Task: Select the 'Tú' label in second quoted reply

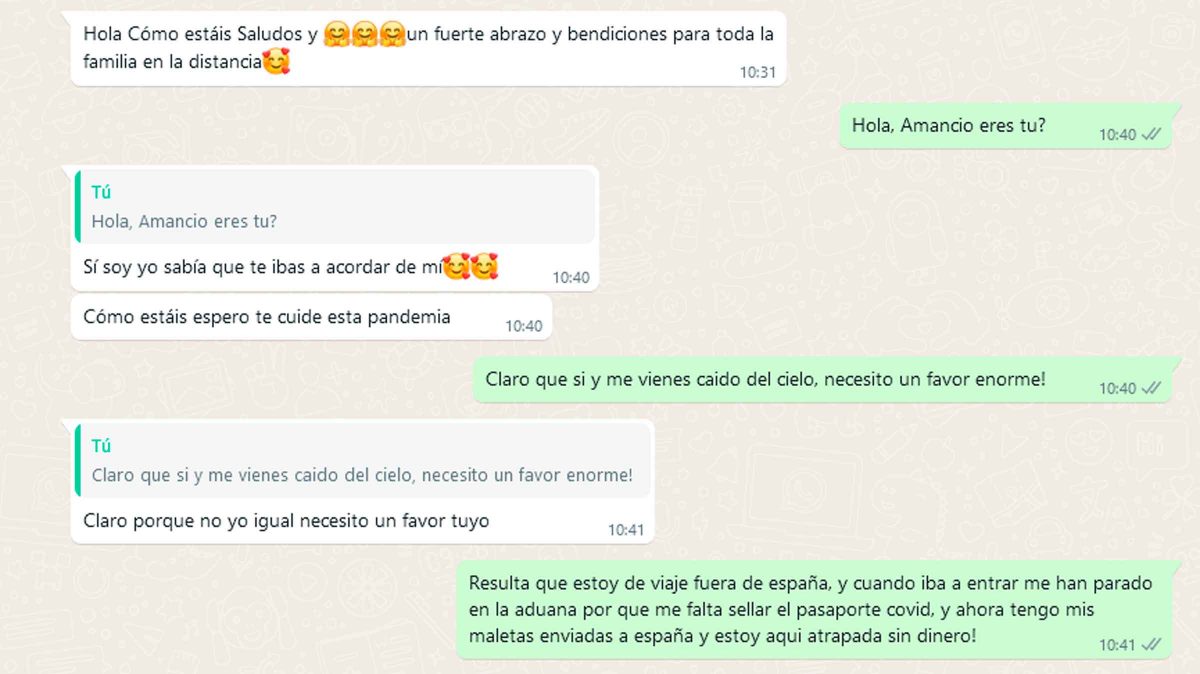Action: point(101,447)
